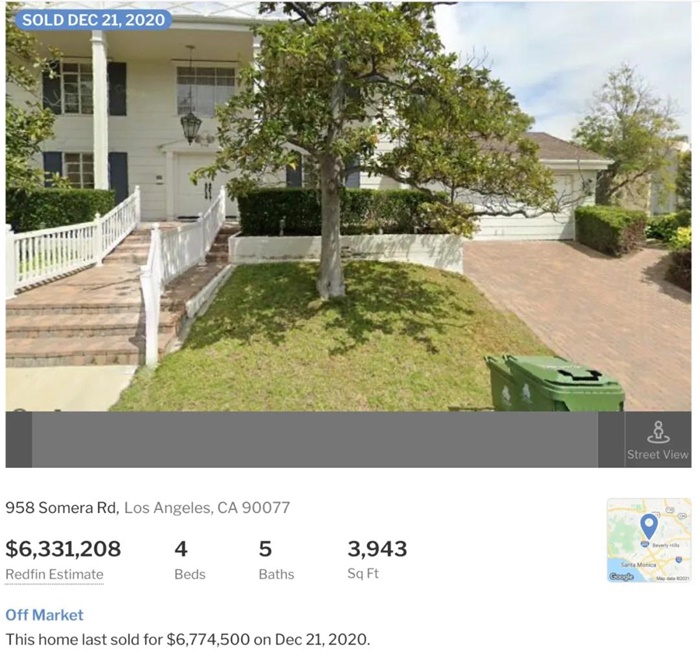Click the Redfin Estimate underlined label
700x653 pixels.
[x=54, y=574]
